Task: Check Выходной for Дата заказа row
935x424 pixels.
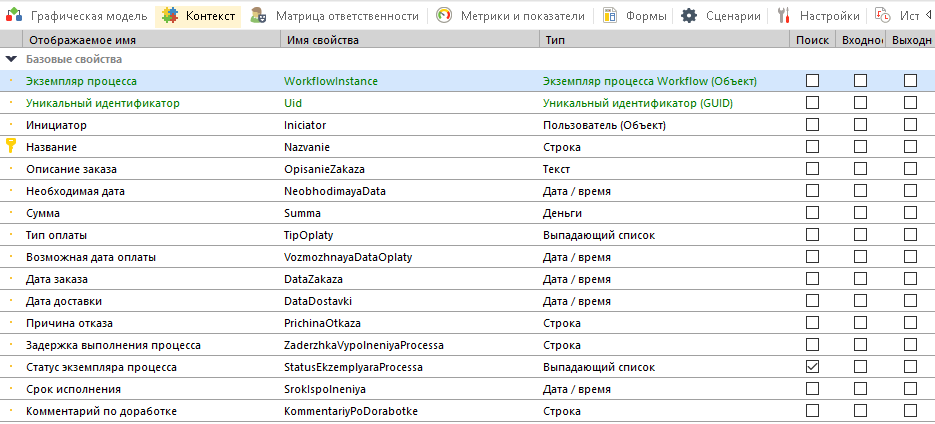Action: point(910,278)
